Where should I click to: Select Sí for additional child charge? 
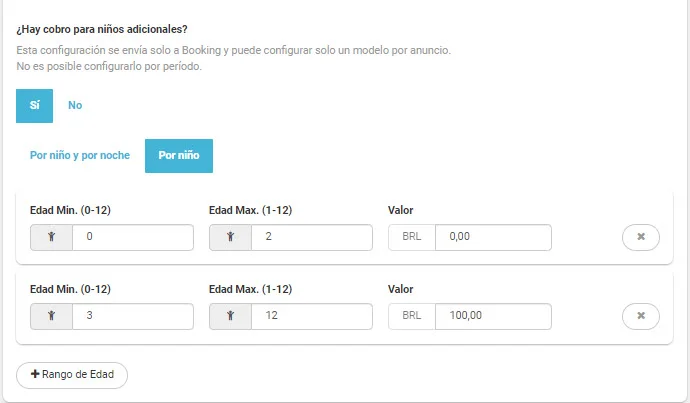point(34,105)
